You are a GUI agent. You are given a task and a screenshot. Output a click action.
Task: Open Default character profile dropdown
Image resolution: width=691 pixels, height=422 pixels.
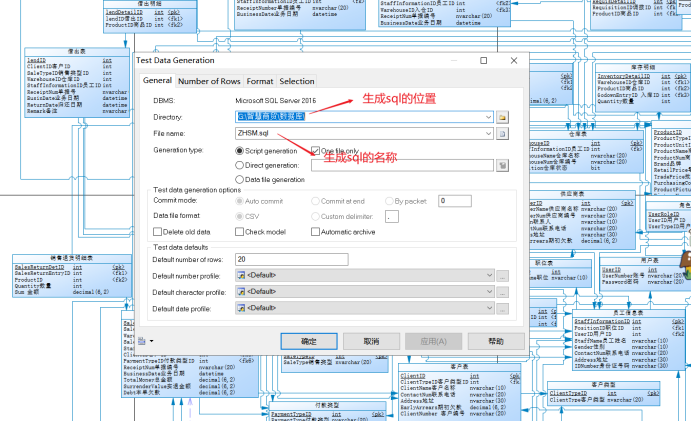point(364,292)
